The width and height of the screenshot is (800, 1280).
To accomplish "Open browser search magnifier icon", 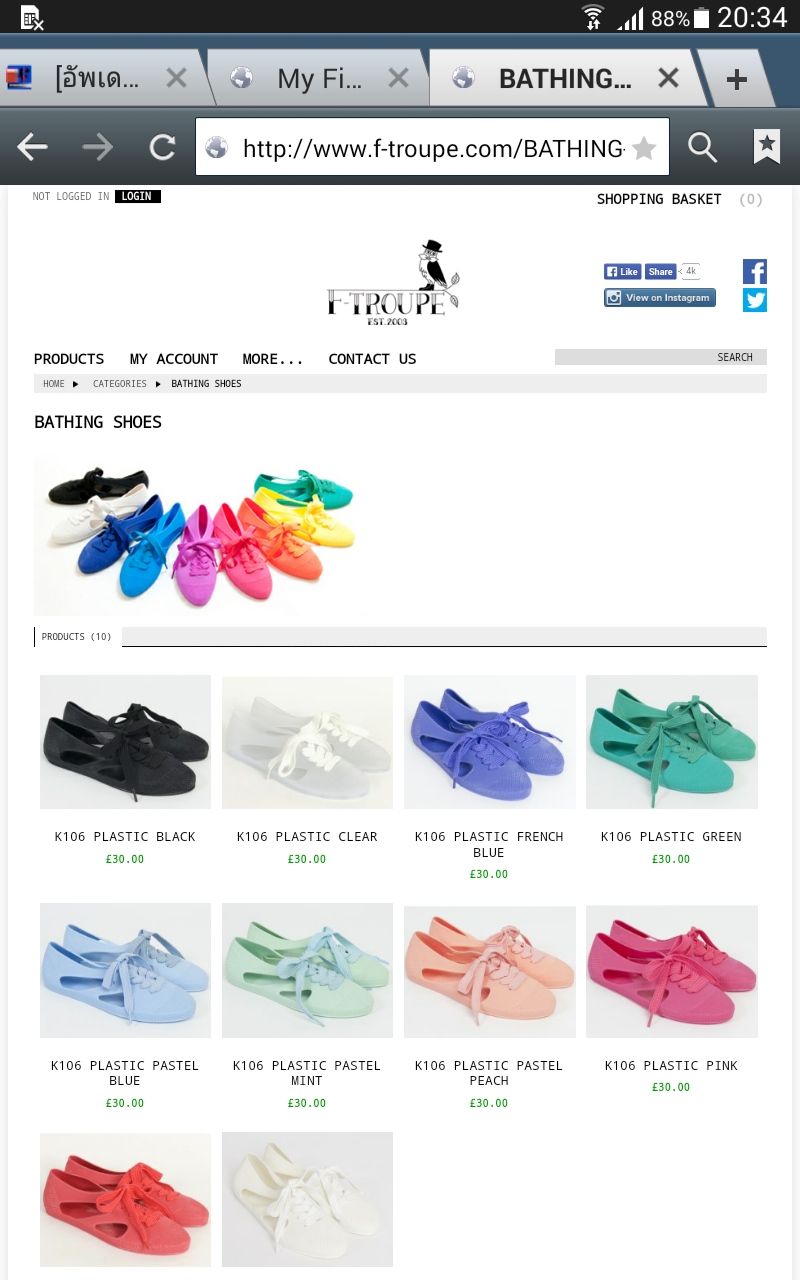I will (x=703, y=148).
